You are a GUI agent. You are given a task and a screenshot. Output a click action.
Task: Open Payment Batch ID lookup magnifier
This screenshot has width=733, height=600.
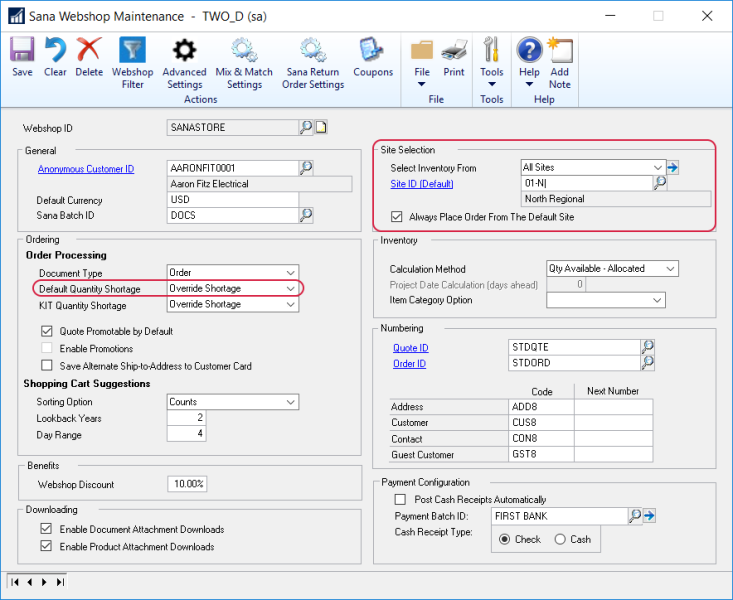634,516
